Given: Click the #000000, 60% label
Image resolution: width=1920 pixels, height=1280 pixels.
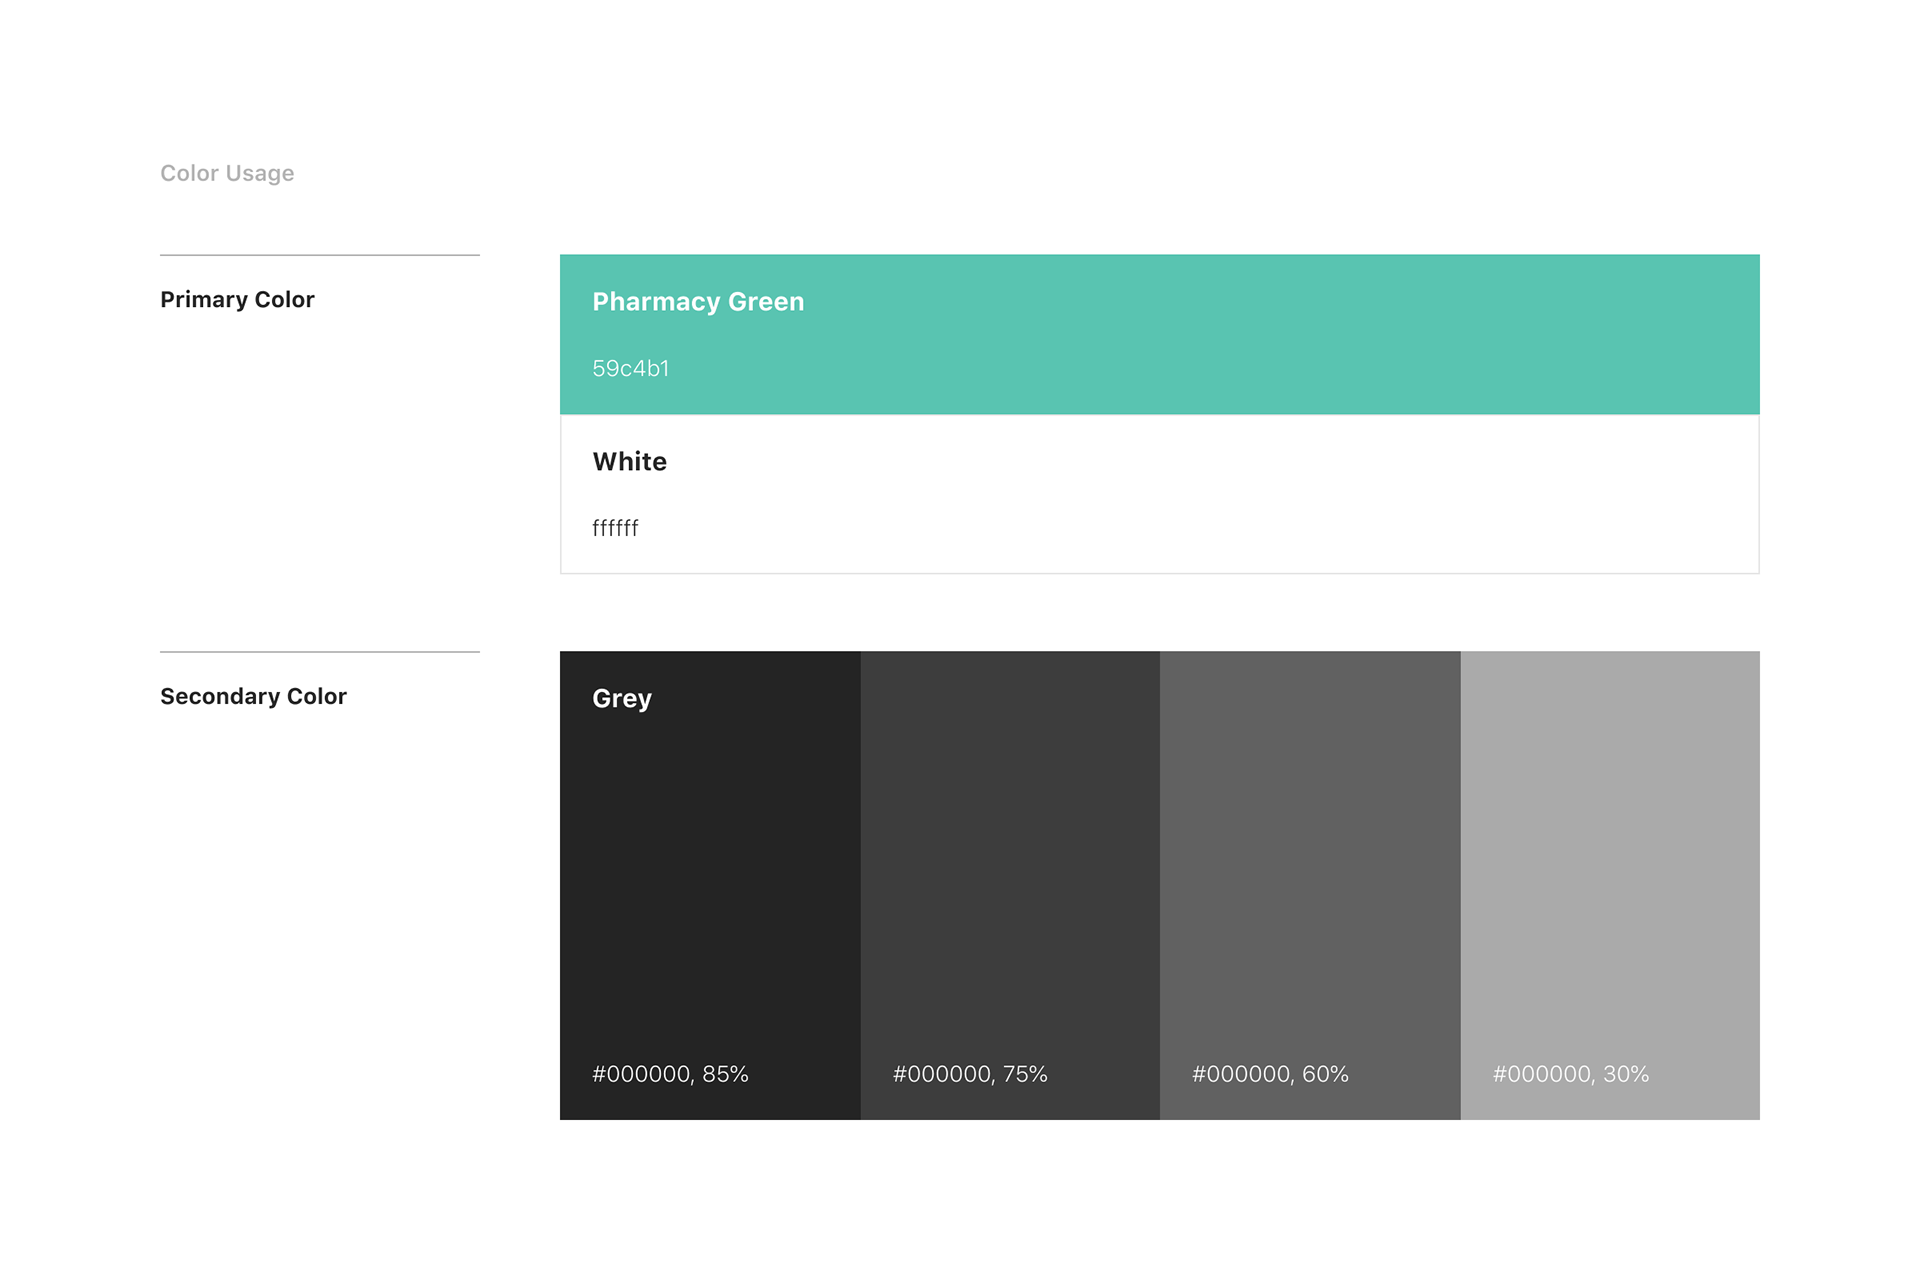Looking at the screenshot, I should click(x=1270, y=1074).
